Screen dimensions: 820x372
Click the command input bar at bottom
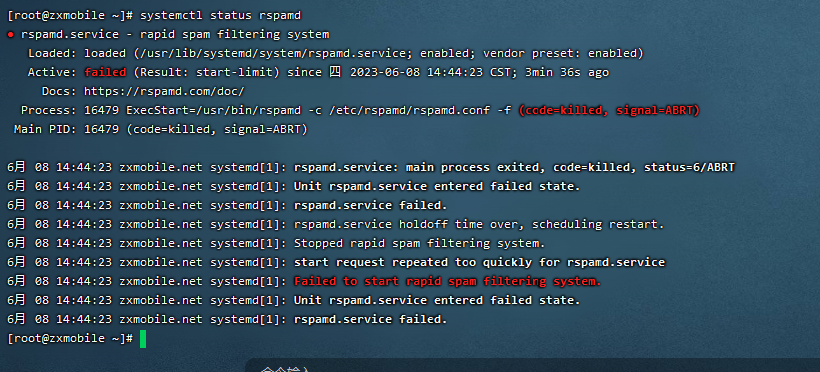point(532,365)
